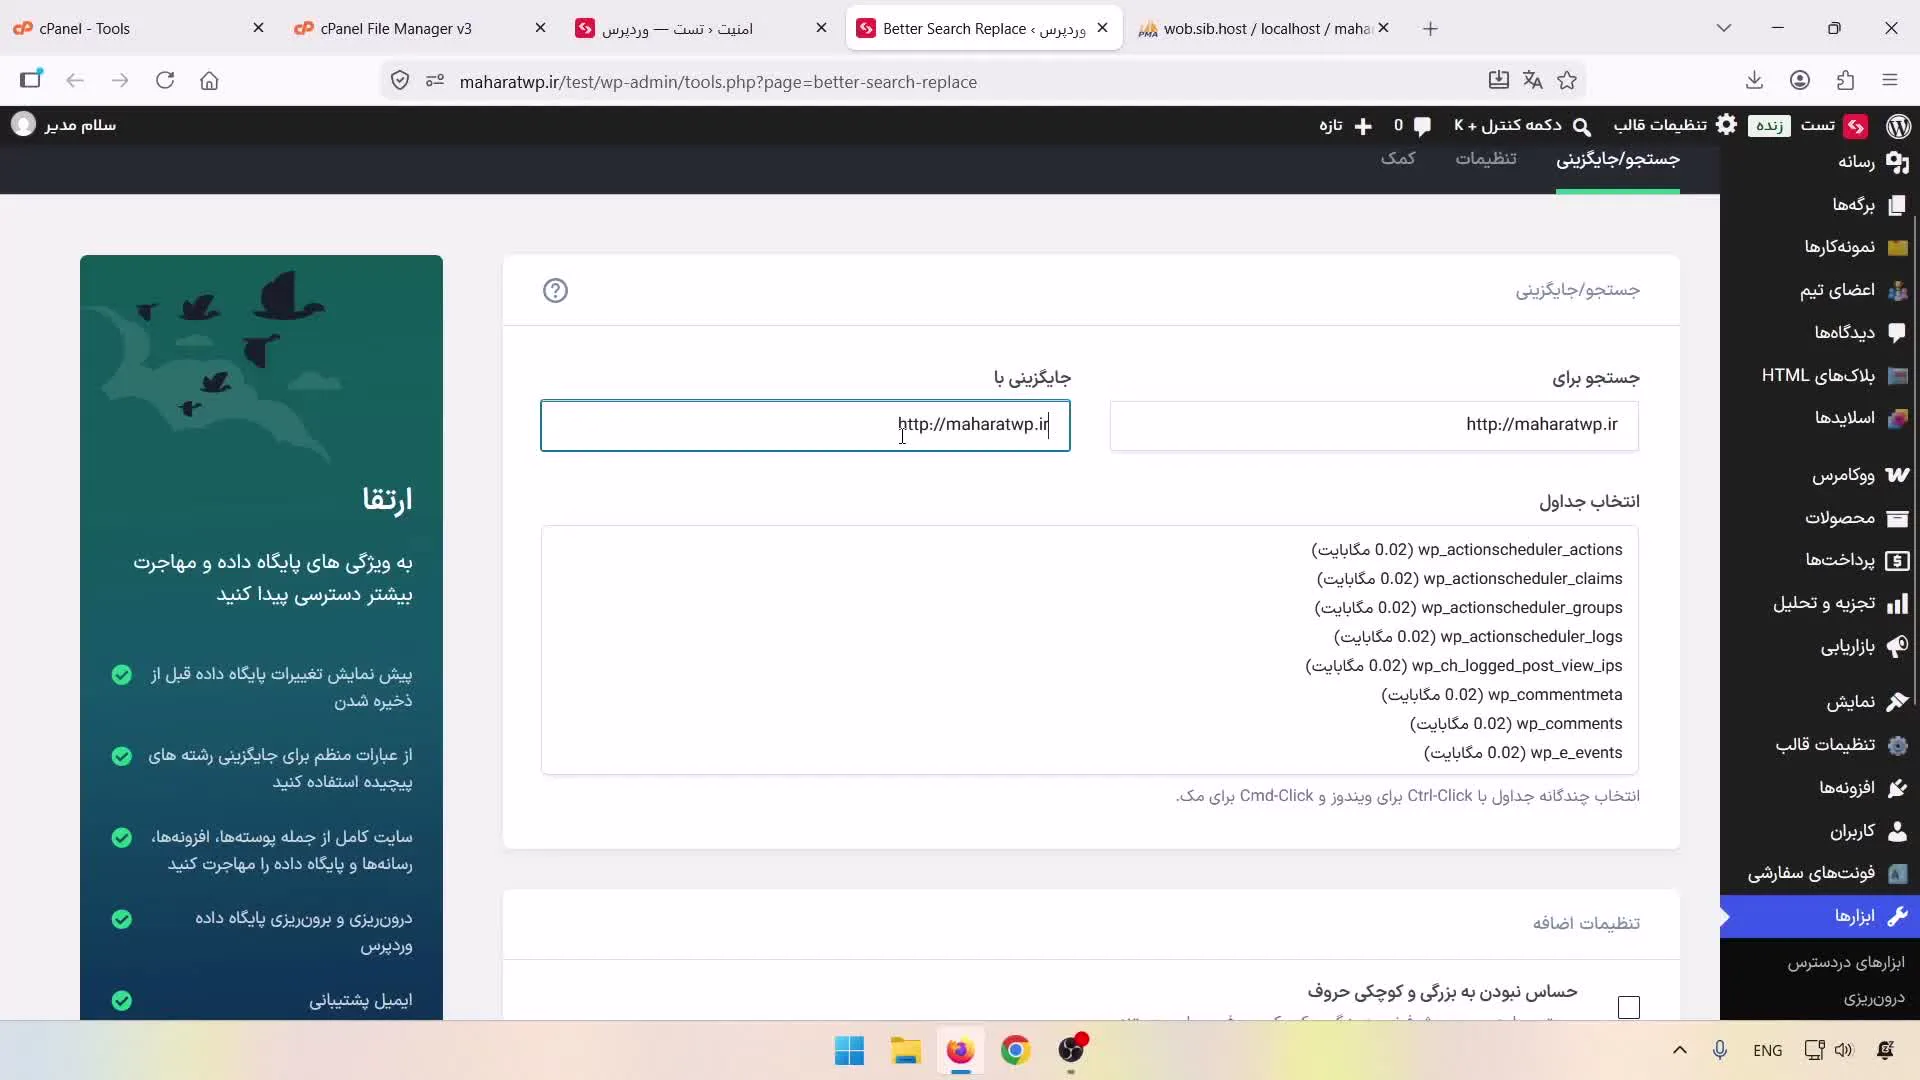The image size is (1920, 1080).
Task: Open Firefox downloads arrow icon
Action: pyautogui.click(x=1754, y=81)
